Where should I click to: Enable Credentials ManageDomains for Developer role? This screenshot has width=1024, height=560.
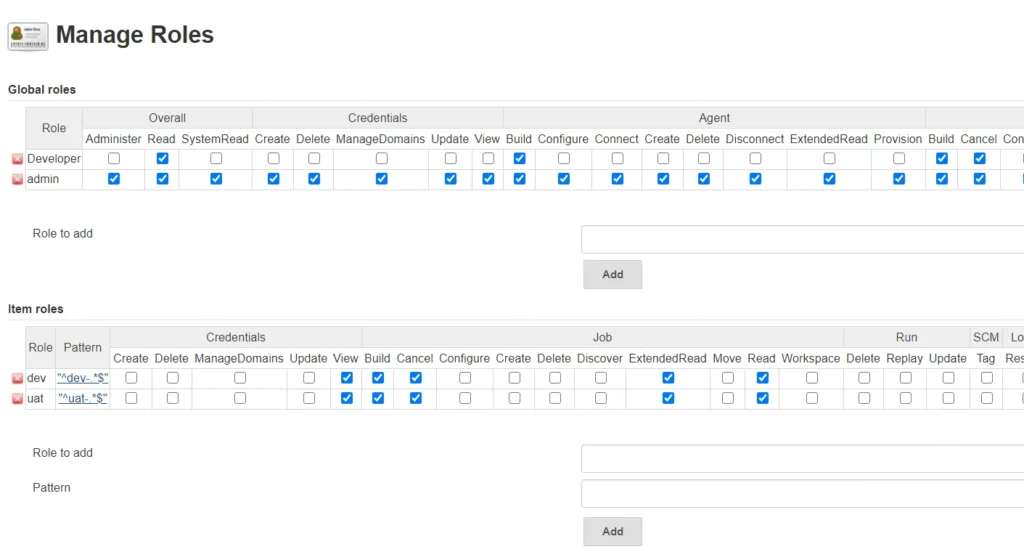pos(382,158)
